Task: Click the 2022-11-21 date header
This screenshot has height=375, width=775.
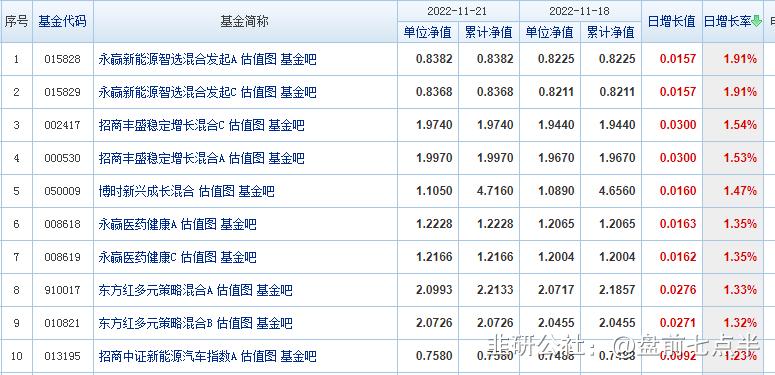Action: click(x=458, y=11)
